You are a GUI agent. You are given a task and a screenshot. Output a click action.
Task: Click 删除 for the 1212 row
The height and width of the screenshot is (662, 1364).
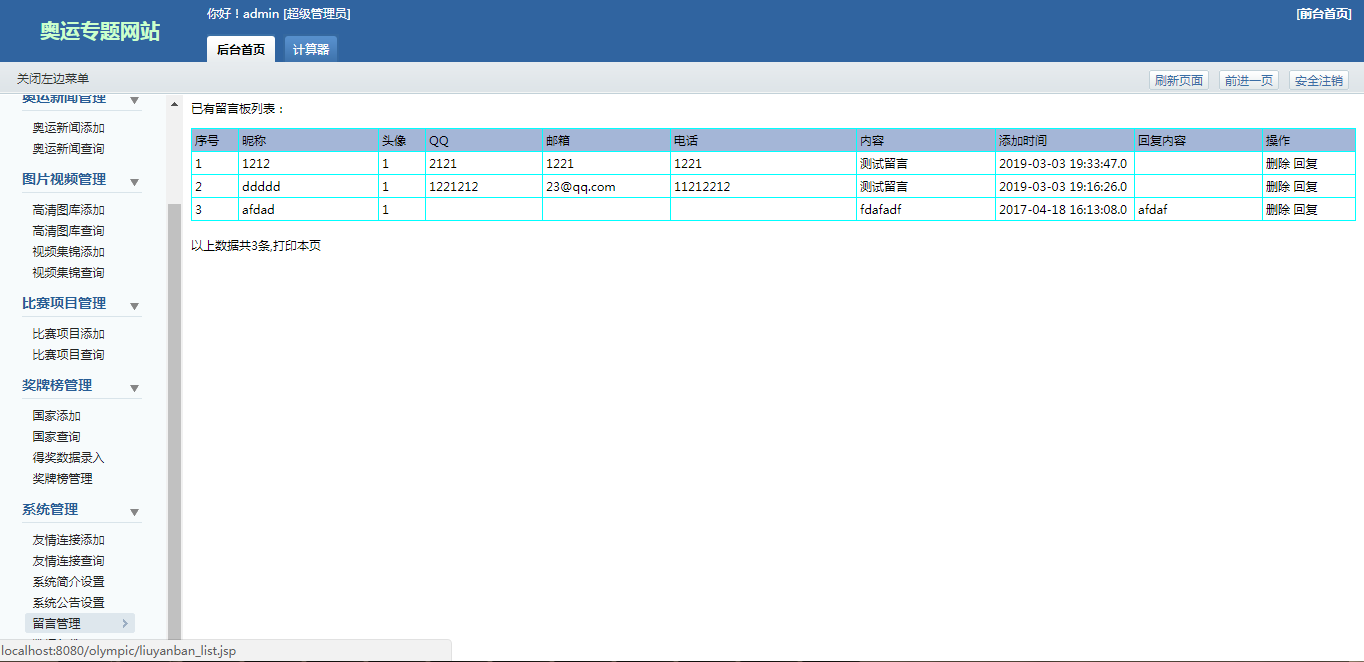(x=1277, y=163)
